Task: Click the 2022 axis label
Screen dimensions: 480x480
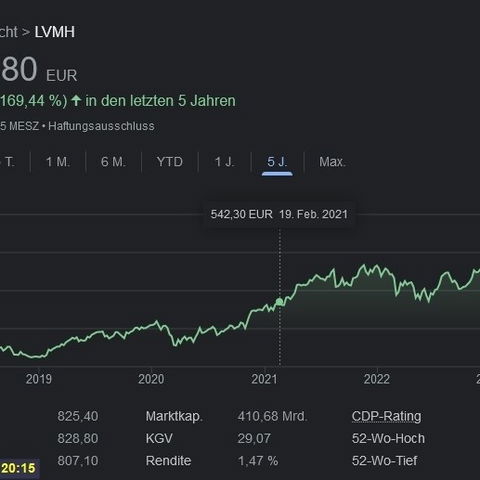Action: tap(377, 379)
